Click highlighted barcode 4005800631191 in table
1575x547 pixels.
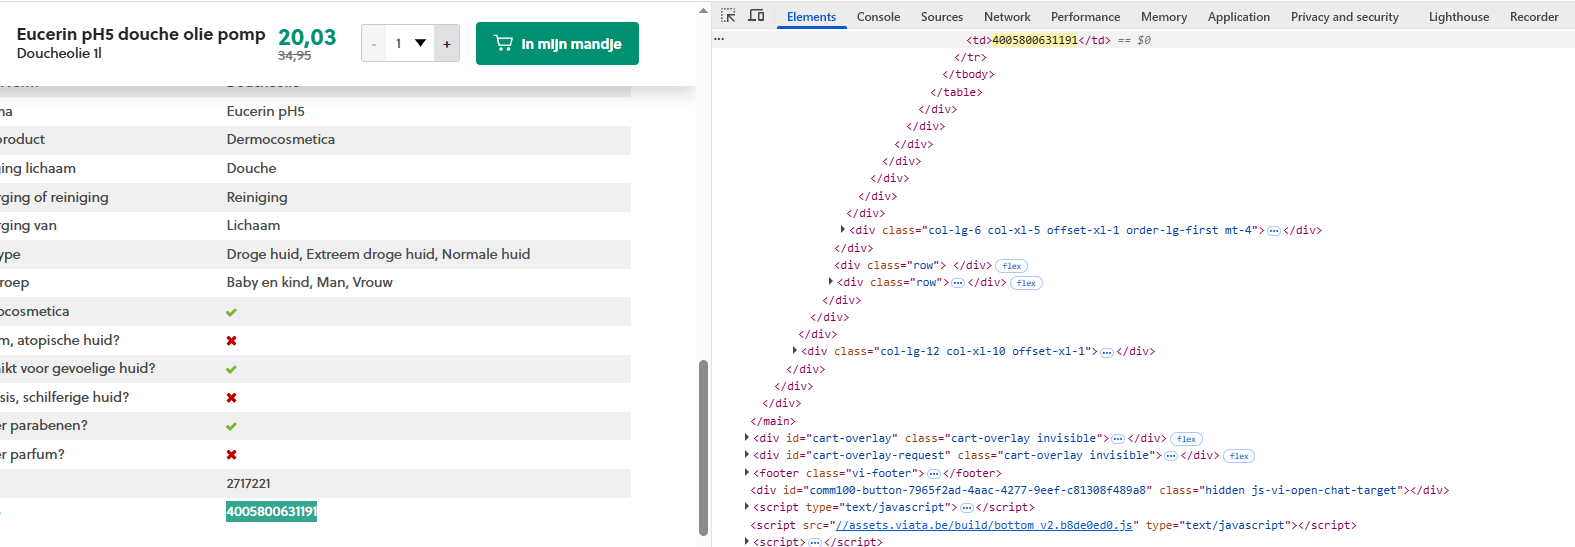click(271, 511)
